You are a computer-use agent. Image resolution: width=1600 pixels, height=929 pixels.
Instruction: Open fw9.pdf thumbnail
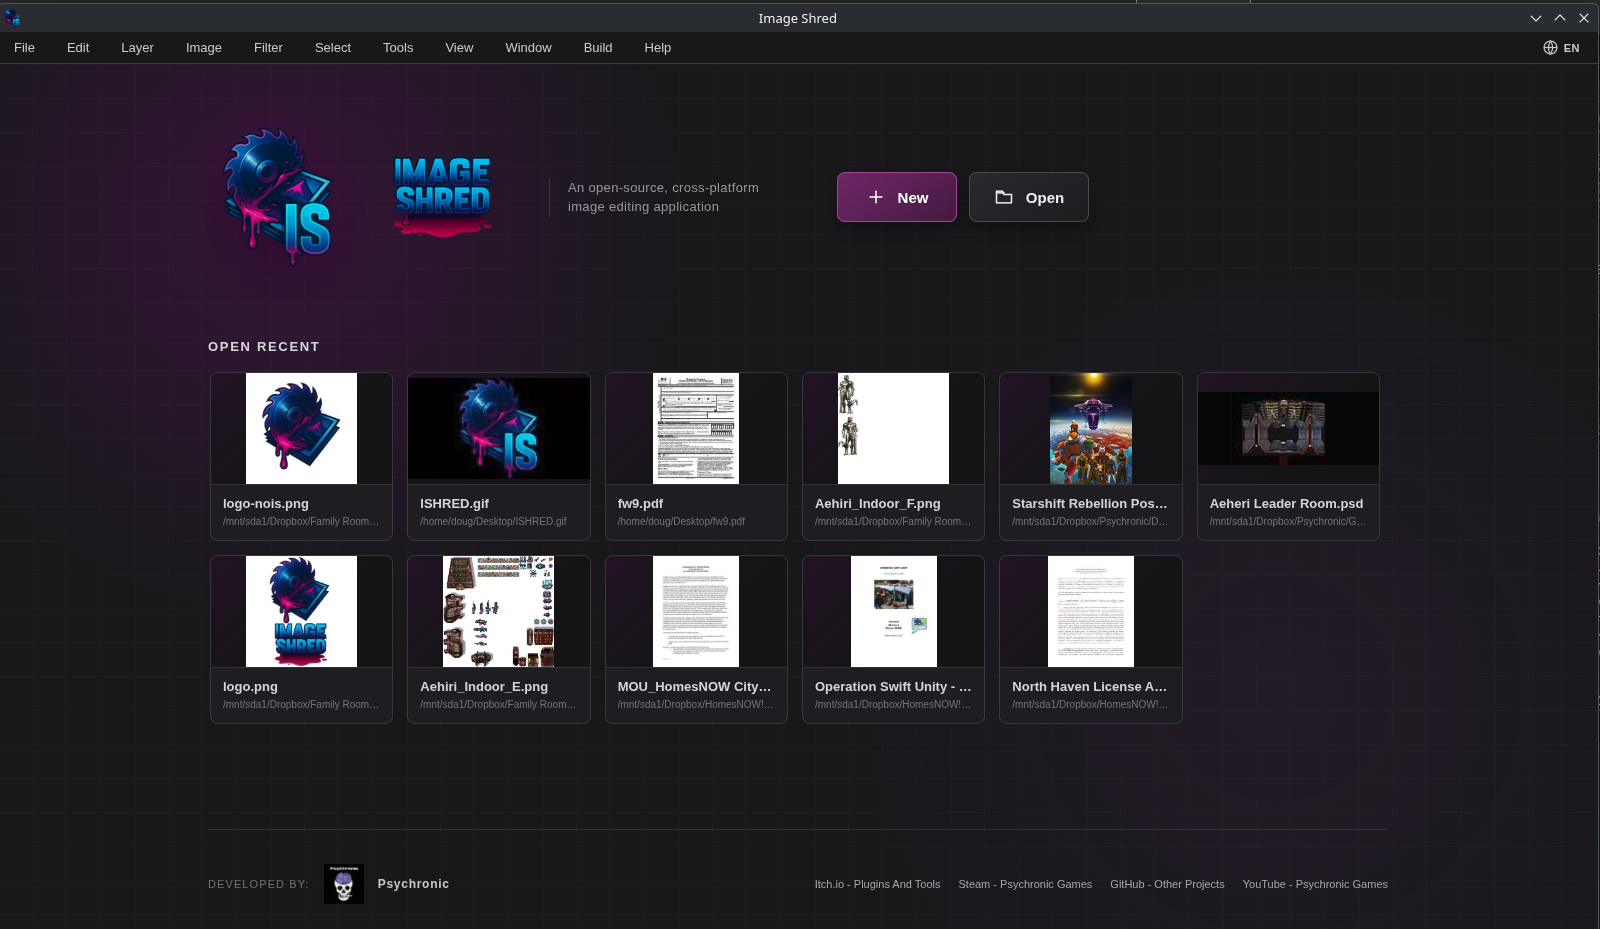tap(696, 428)
